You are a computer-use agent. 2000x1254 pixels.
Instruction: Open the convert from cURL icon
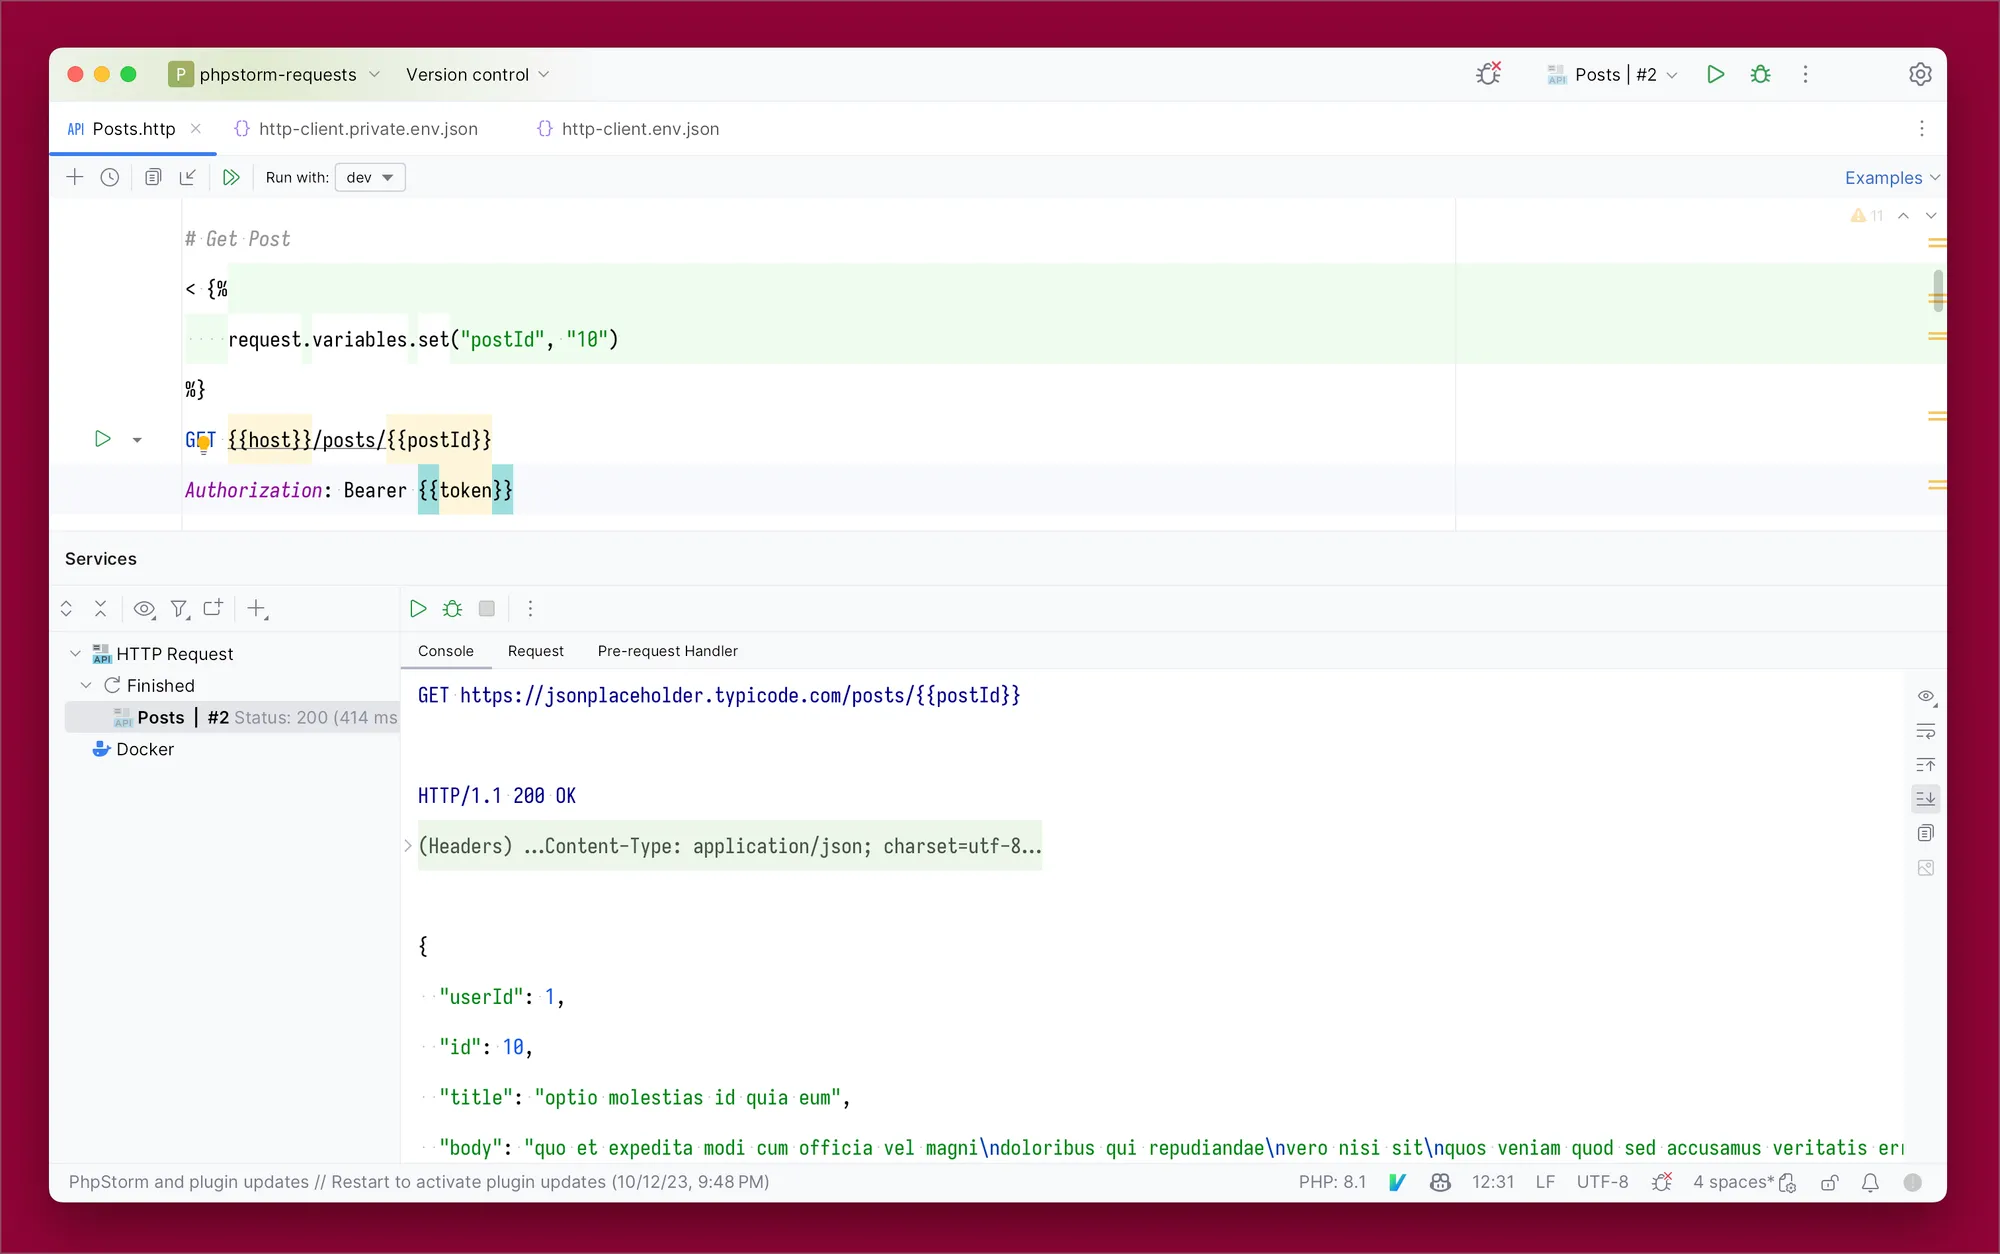153,177
